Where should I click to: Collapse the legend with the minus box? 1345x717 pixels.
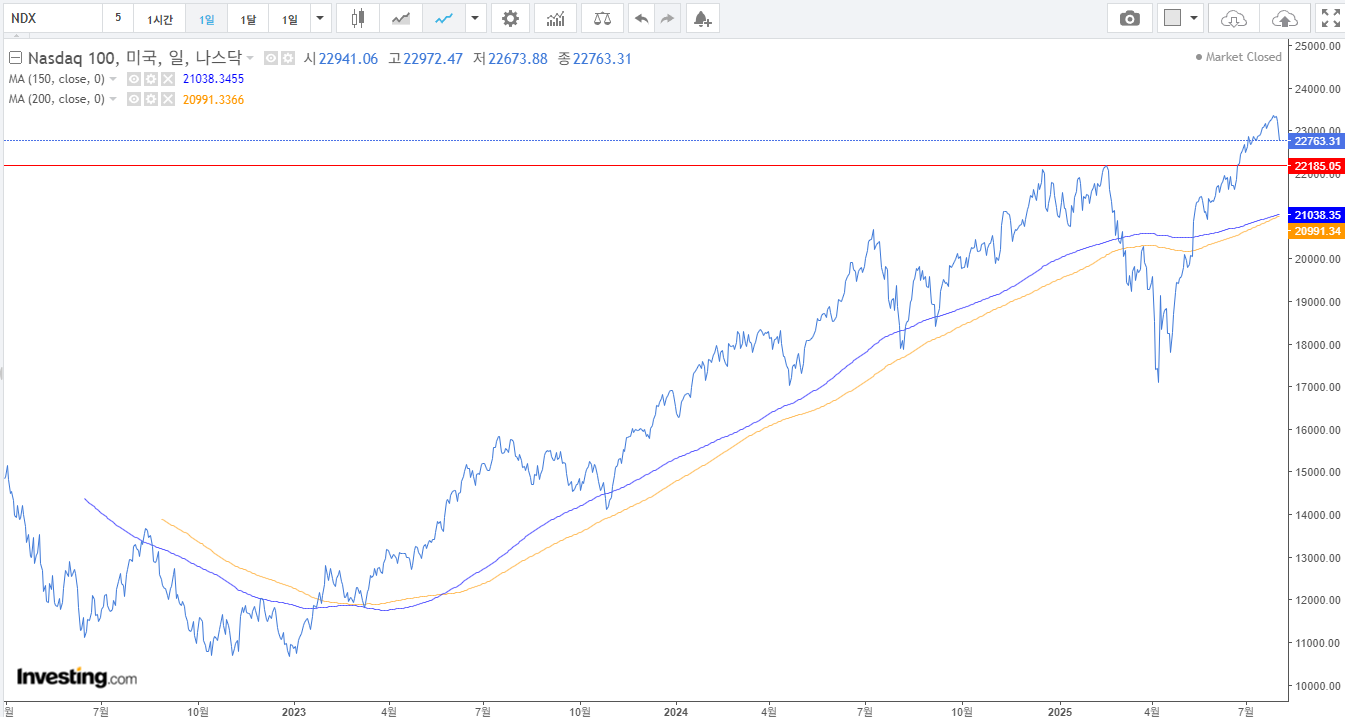coord(15,58)
